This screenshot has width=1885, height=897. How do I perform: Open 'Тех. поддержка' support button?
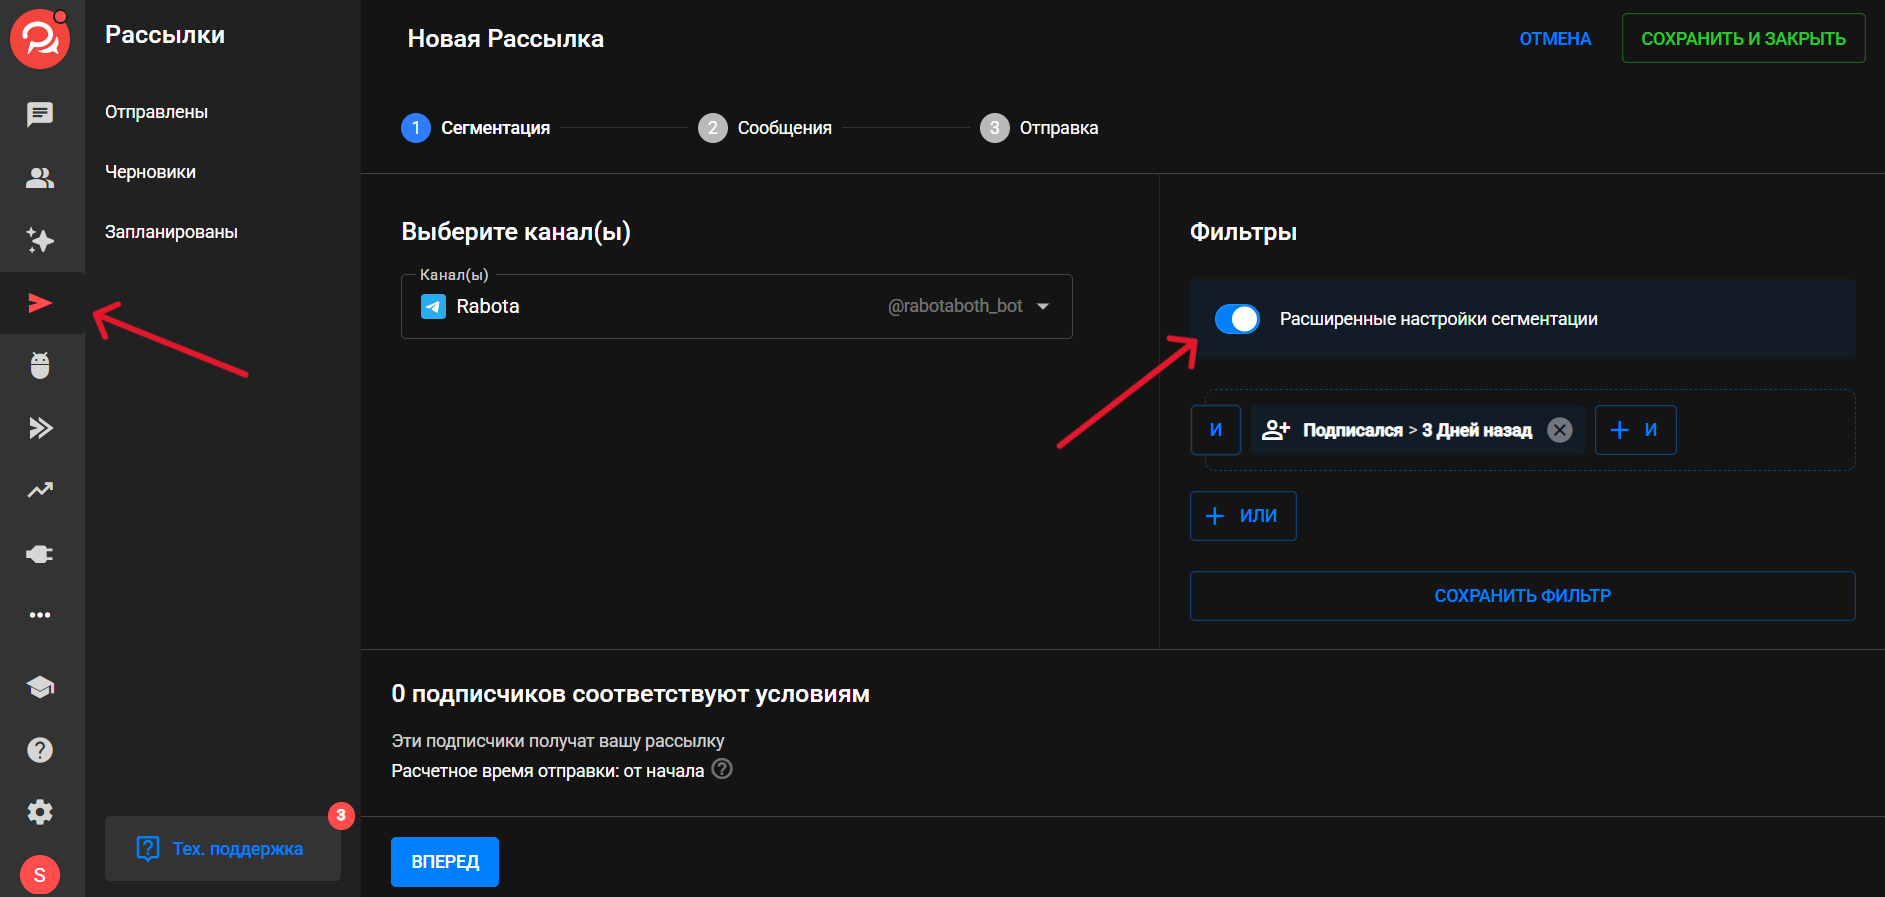222,849
